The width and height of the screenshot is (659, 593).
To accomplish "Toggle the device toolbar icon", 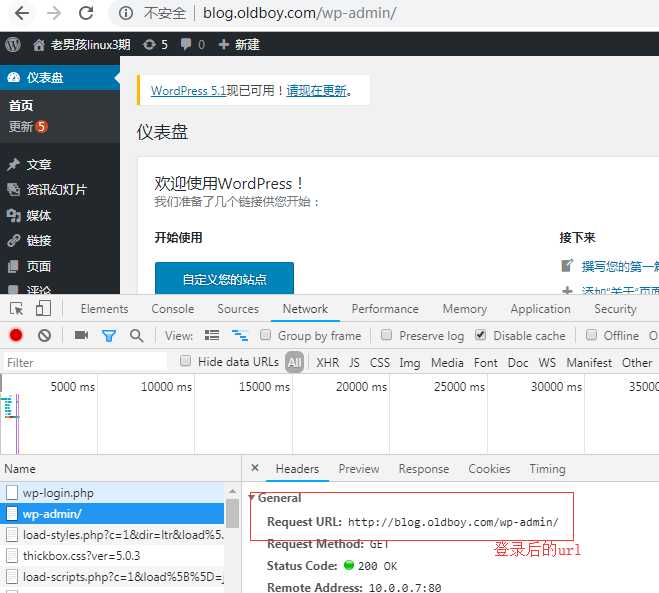I will click(44, 309).
